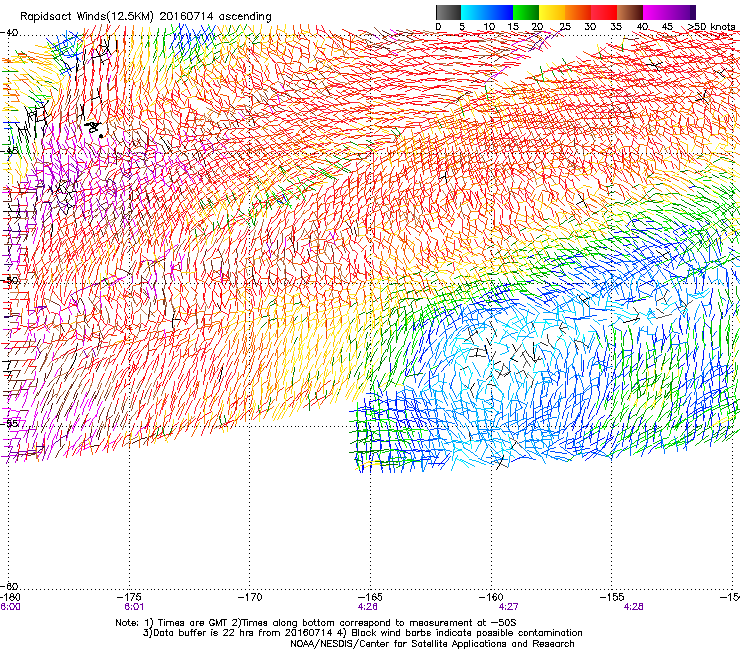Click the '25' legend scale label
740x650 pixels.
pos(565,27)
